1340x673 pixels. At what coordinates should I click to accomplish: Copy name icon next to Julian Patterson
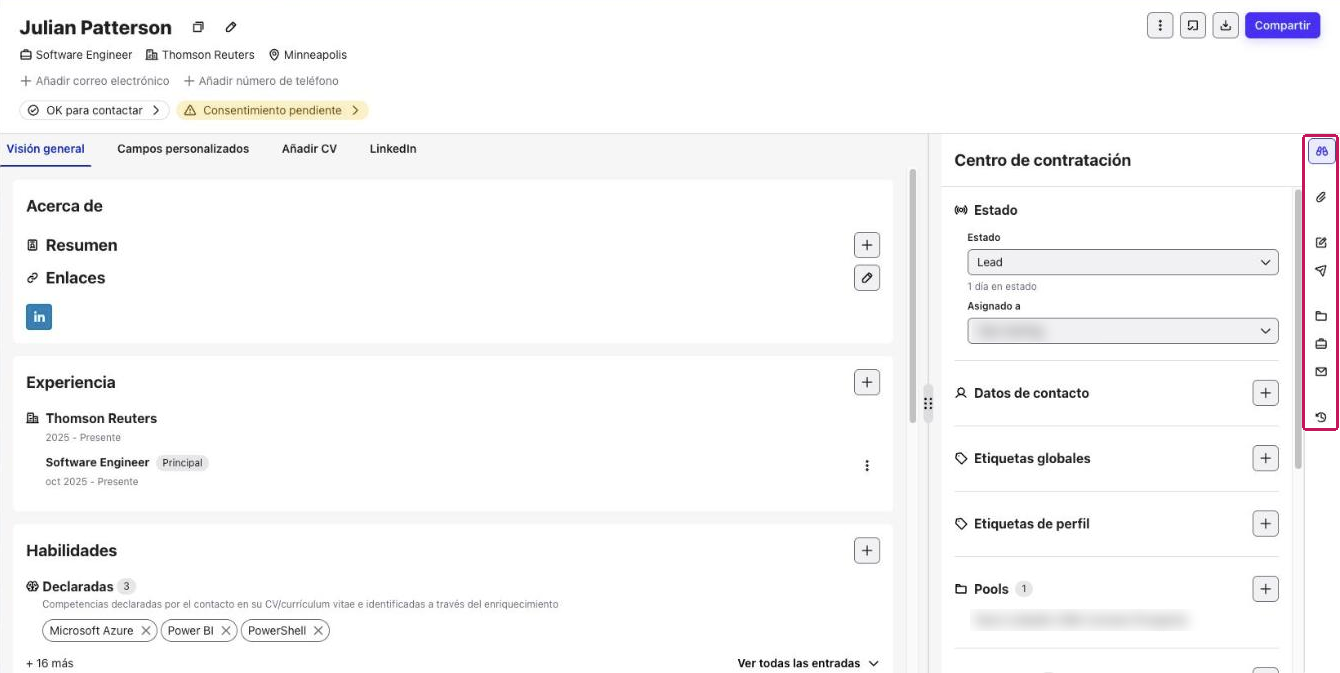click(198, 28)
